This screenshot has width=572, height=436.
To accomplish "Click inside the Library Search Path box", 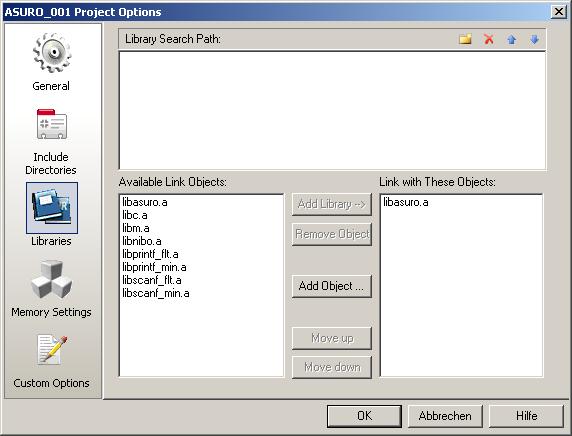I will point(332,110).
